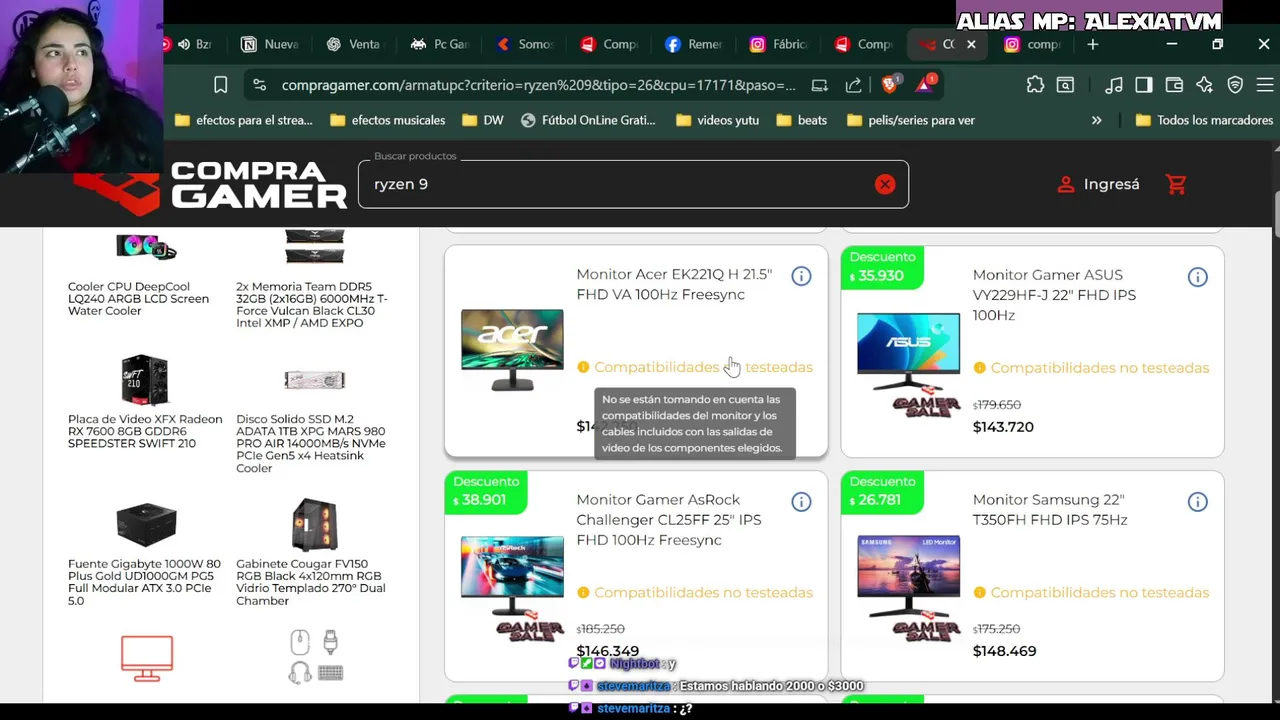
Task: Click Monitor Samsung 22" T350FH title
Action: (x=1050, y=510)
